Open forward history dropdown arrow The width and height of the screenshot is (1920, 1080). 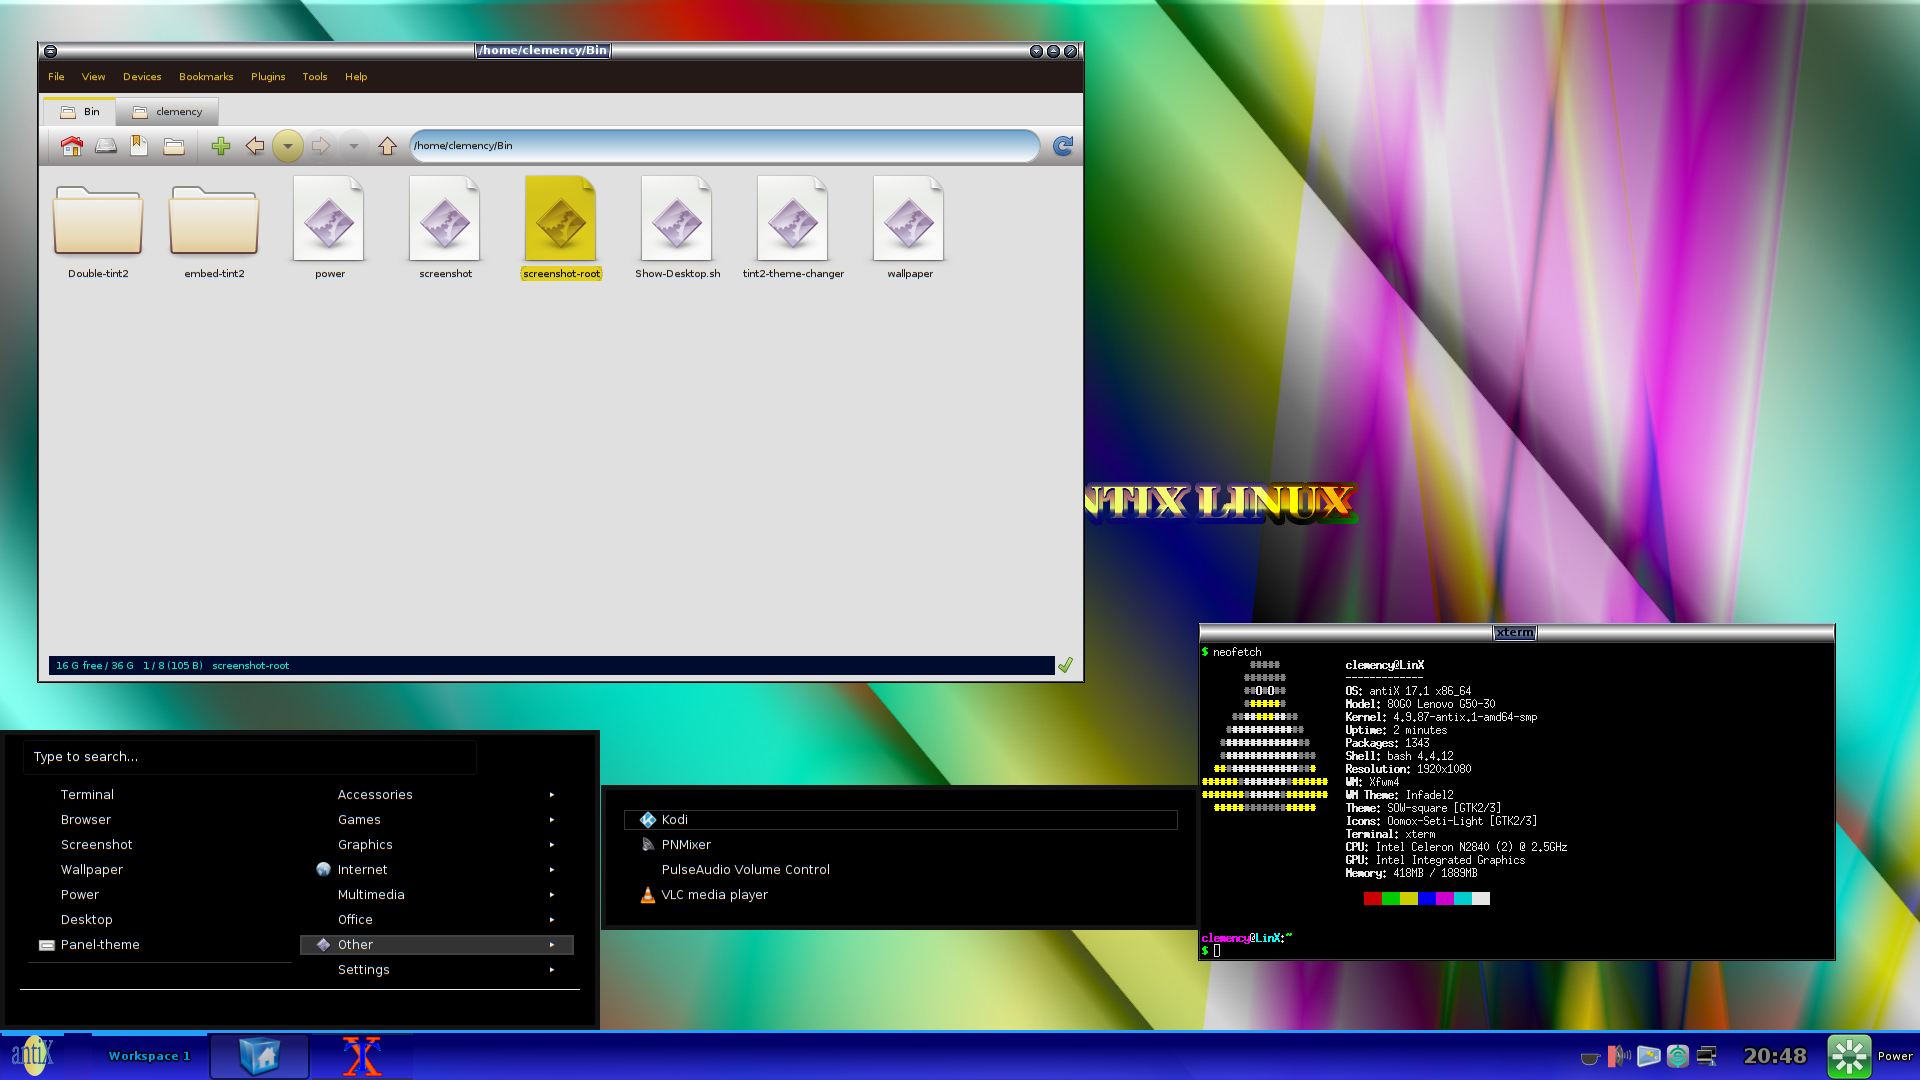tap(353, 146)
